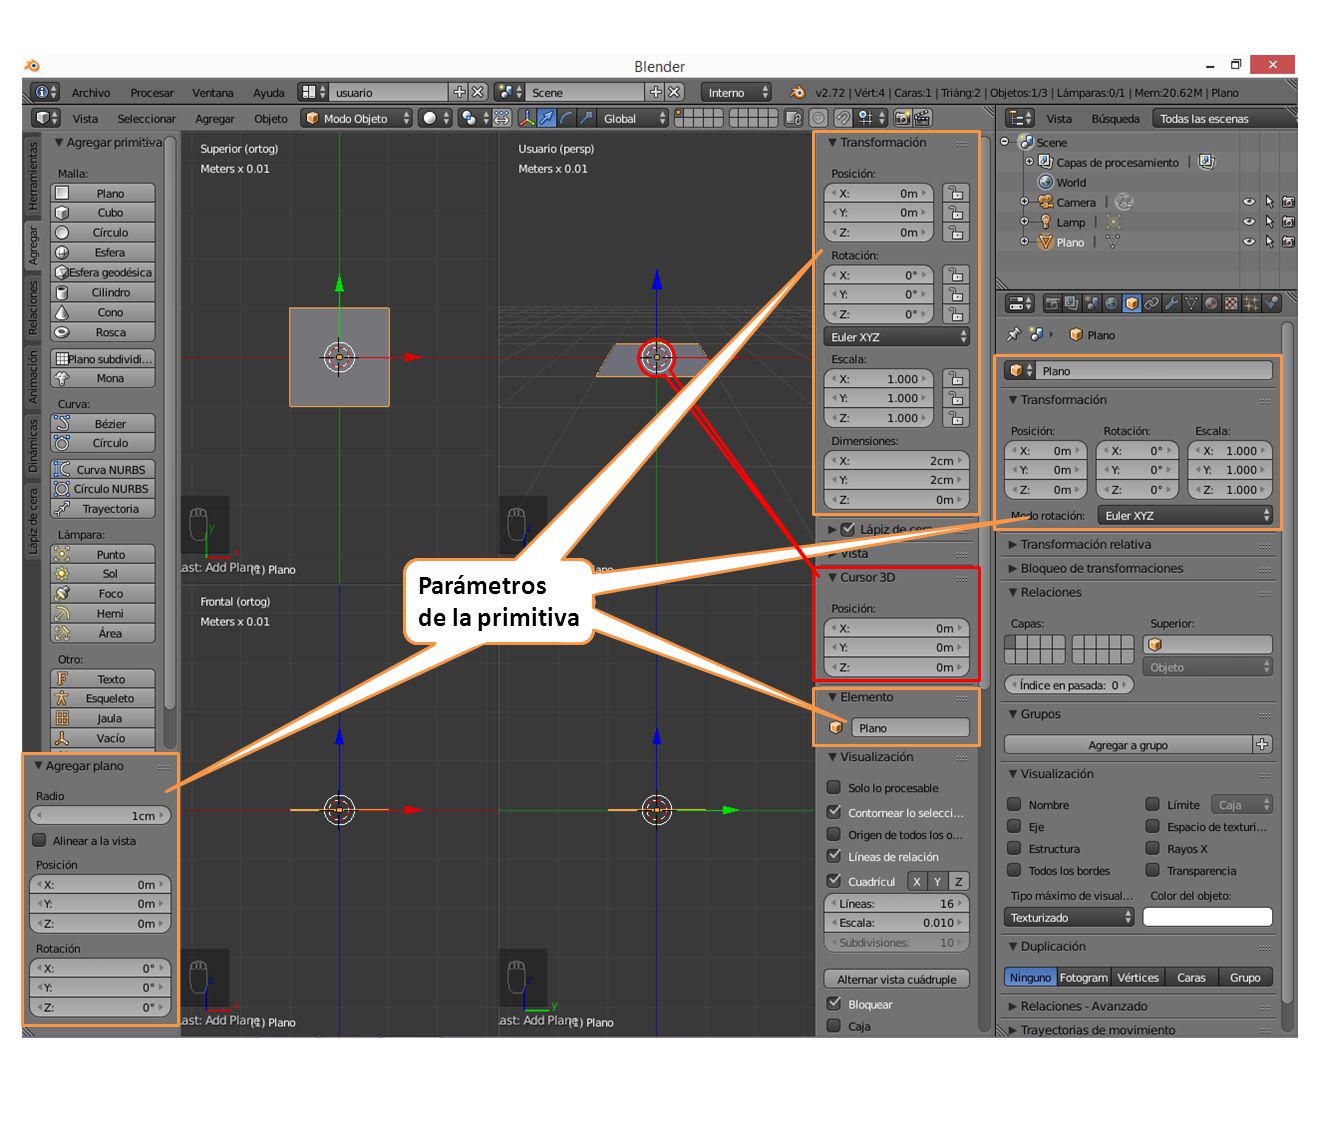The width and height of the screenshot is (1323, 1134).
Task: Add a Mona mesh primitive
Action: [104, 378]
